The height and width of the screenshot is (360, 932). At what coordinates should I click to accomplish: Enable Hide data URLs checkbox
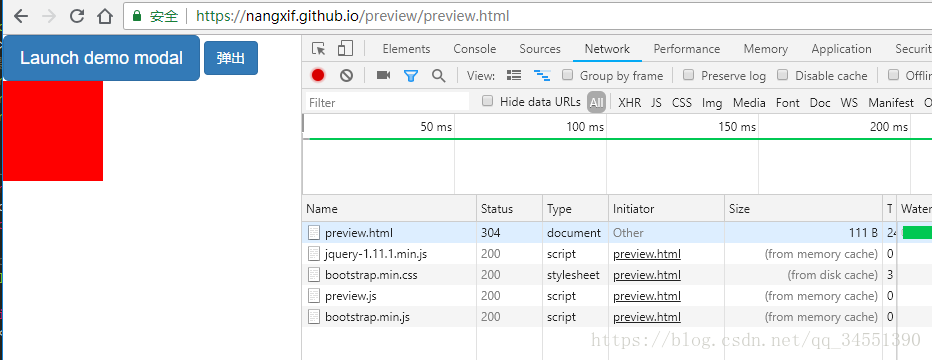[x=487, y=101]
